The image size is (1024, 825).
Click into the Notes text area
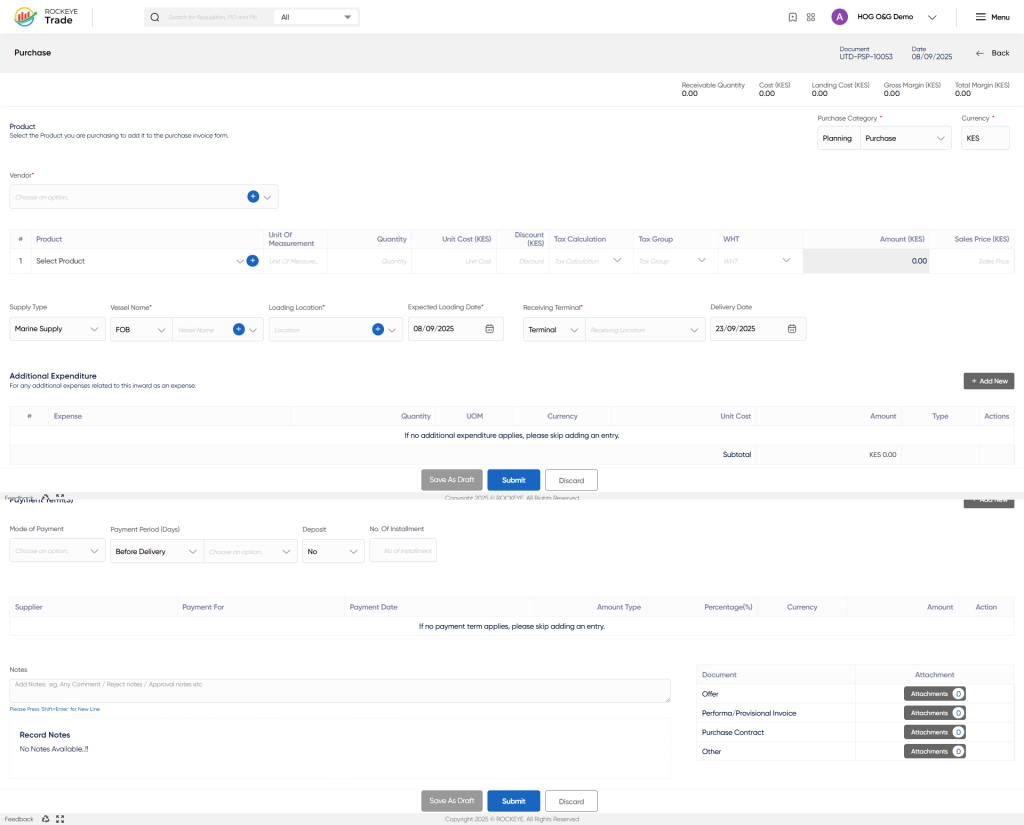[x=340, y=691]
